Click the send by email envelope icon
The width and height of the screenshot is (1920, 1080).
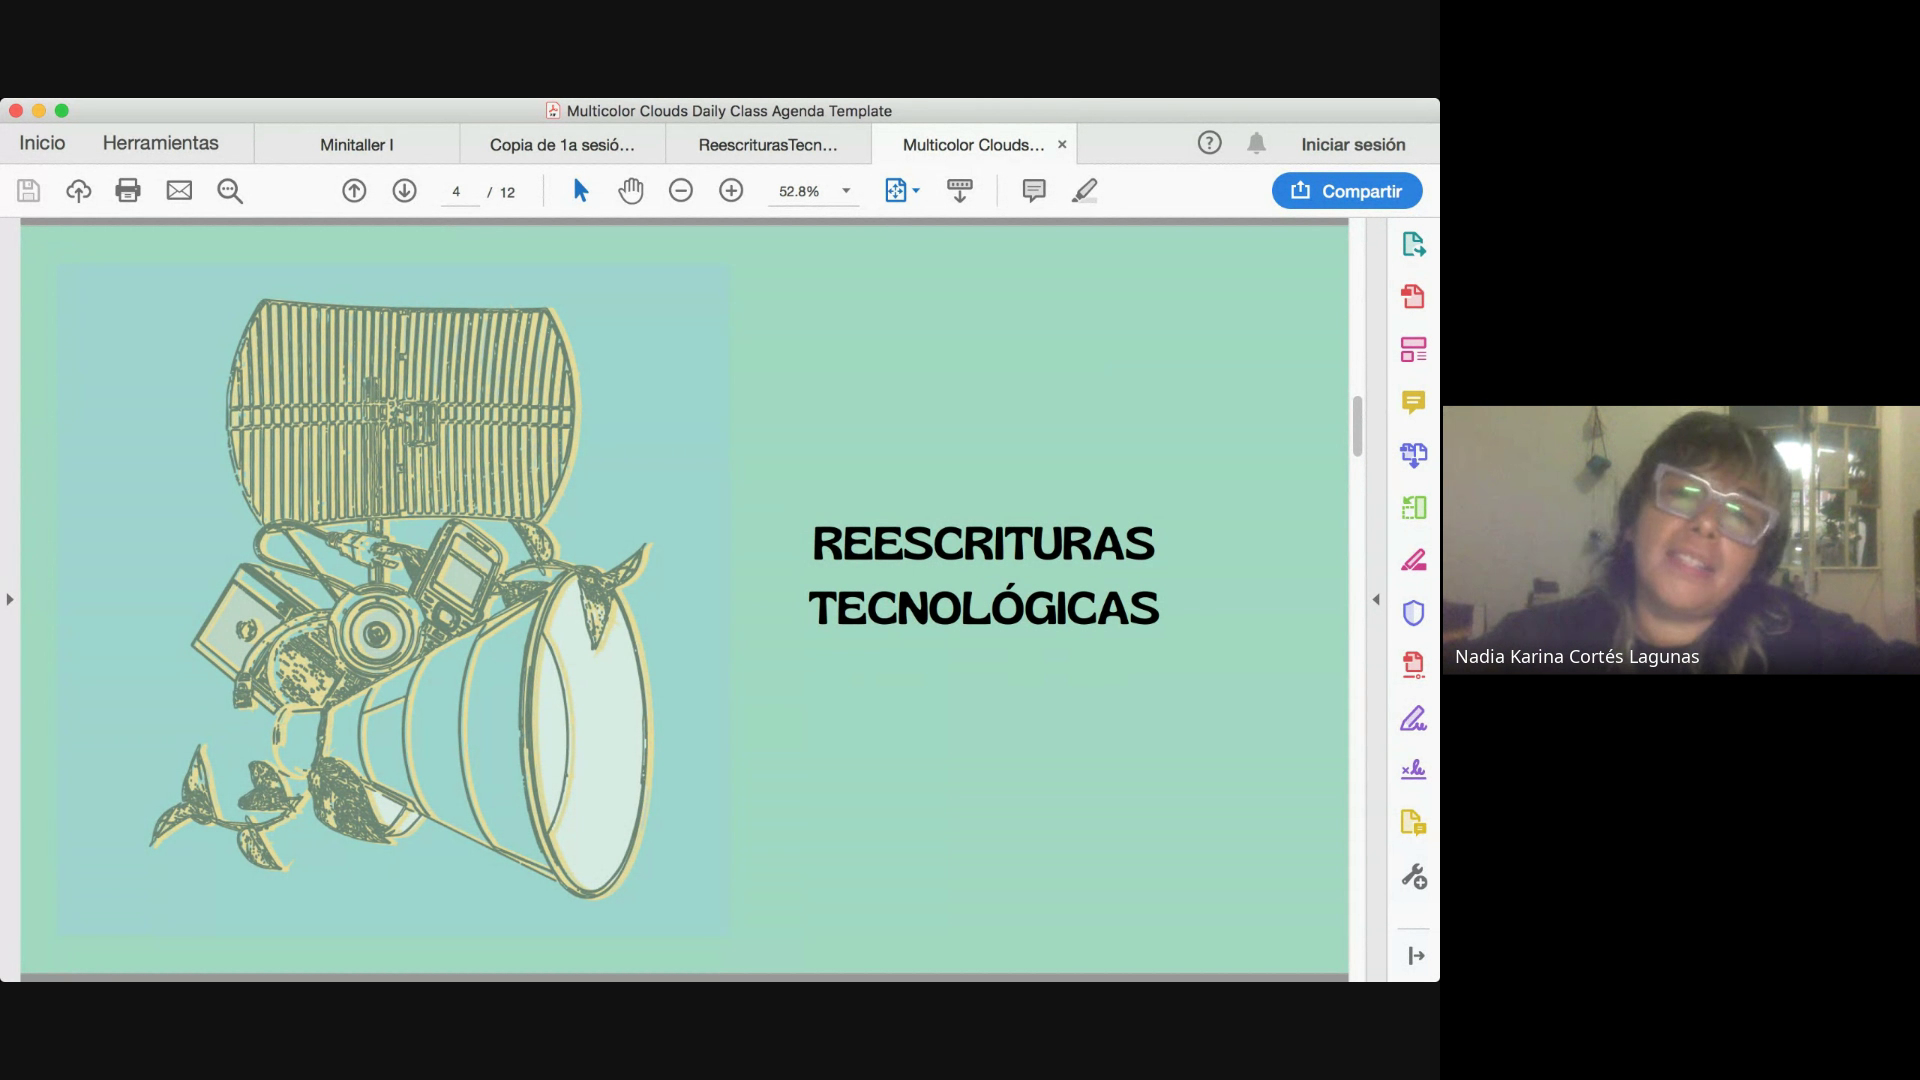(x=179, y=190)
